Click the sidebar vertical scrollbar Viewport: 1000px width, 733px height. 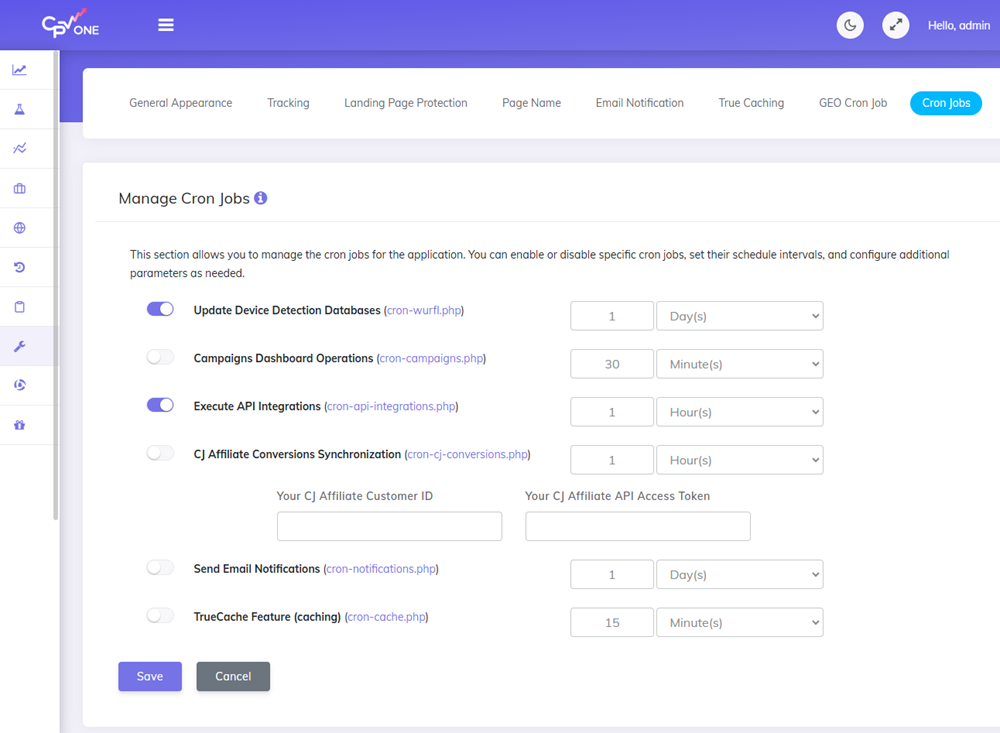(x=55, y=287)
